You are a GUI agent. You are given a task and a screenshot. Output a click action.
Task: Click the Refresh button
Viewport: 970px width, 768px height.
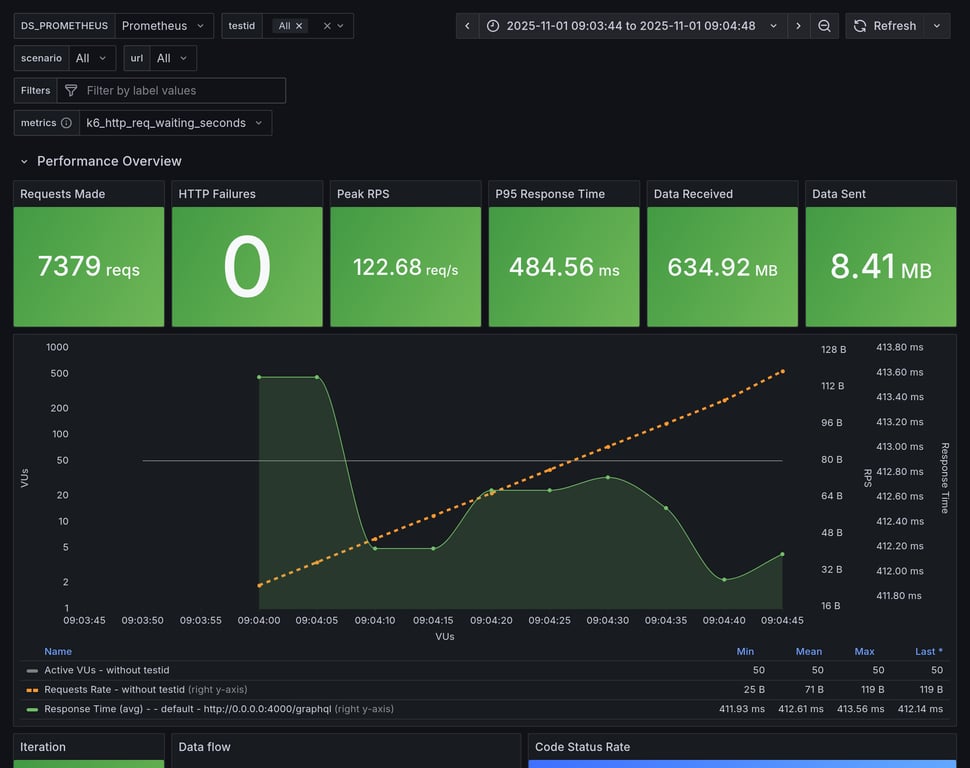[884, 26]
